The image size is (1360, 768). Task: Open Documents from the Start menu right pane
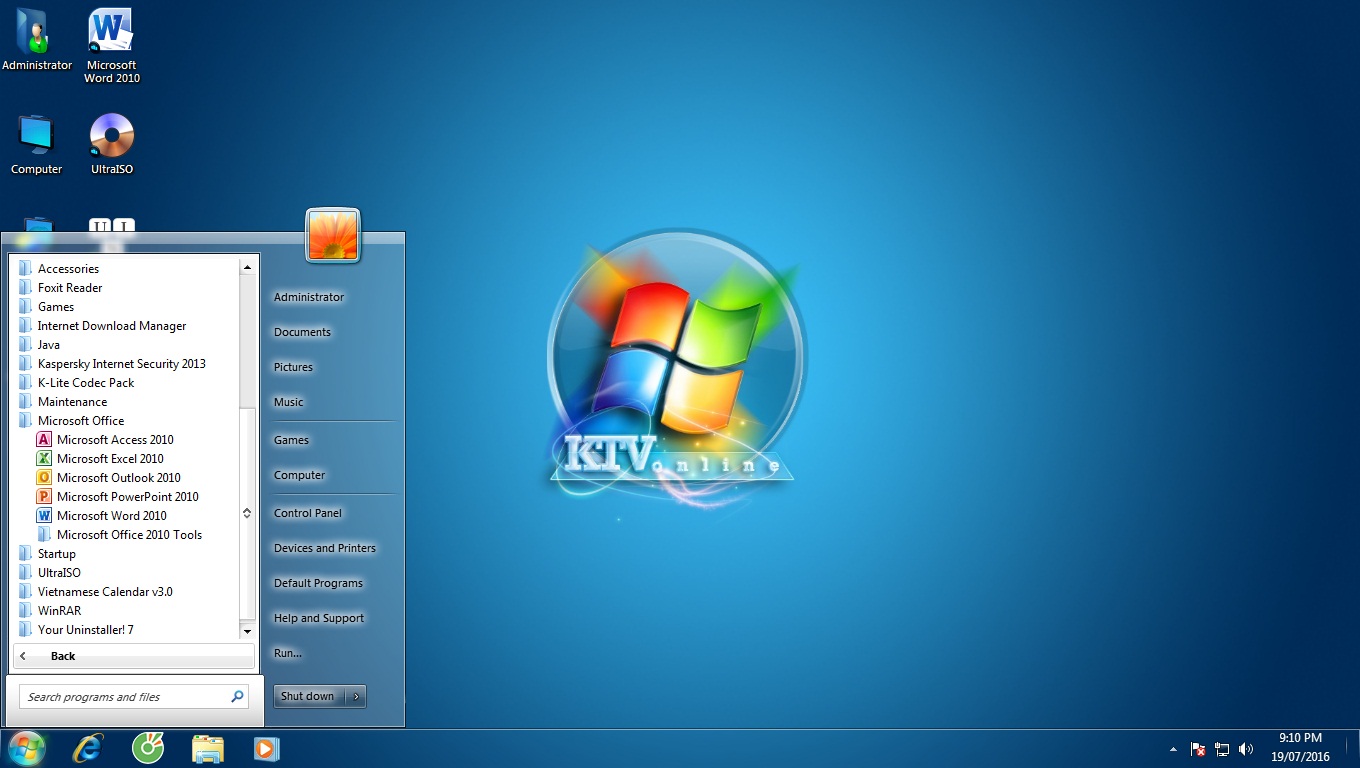tap(302, 332)
